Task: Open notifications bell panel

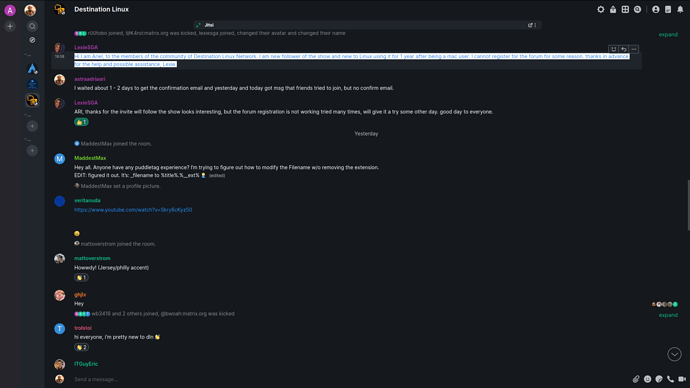Action: point(680,9)
